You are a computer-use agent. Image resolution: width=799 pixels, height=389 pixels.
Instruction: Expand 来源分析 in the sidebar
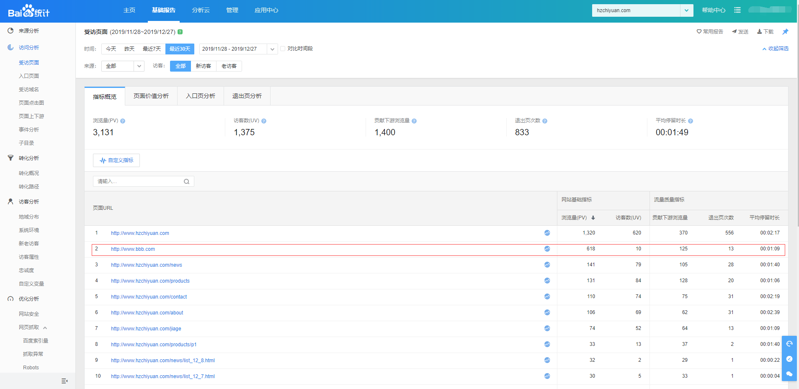point(29,31)
